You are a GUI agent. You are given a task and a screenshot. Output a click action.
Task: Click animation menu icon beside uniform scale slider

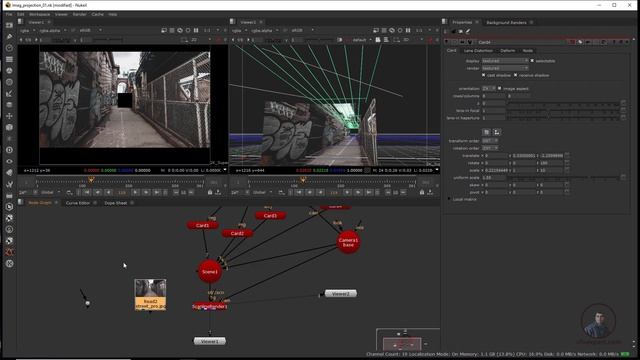[x=623, y=178]
